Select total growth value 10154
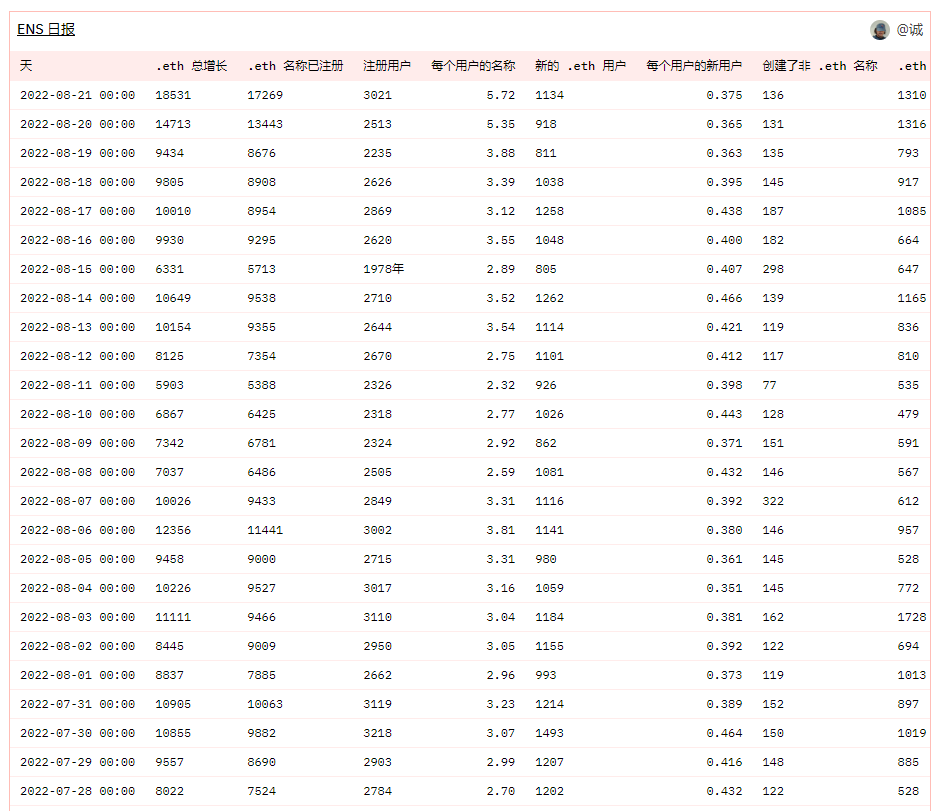Image resolution: width=931 pixels, height=811 pixels. click(173, 327)
